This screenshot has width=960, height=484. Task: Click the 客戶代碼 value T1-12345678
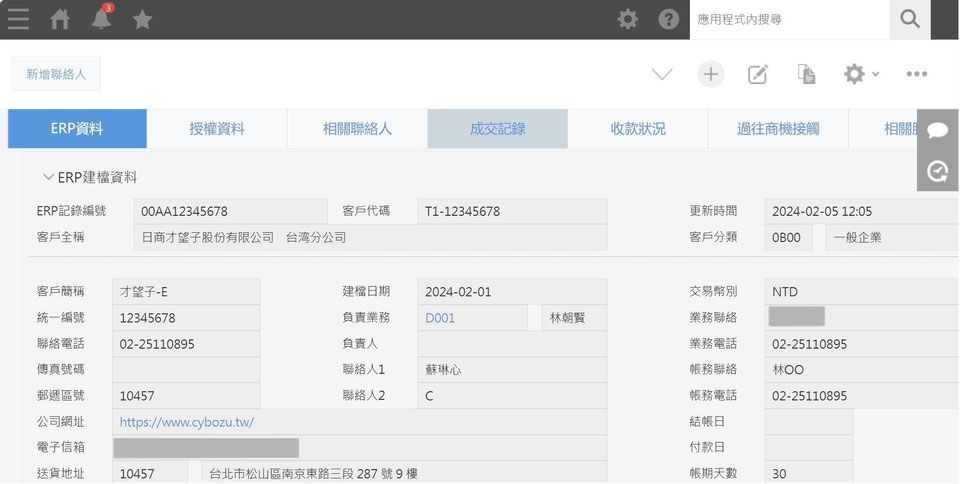click(512, 211)
